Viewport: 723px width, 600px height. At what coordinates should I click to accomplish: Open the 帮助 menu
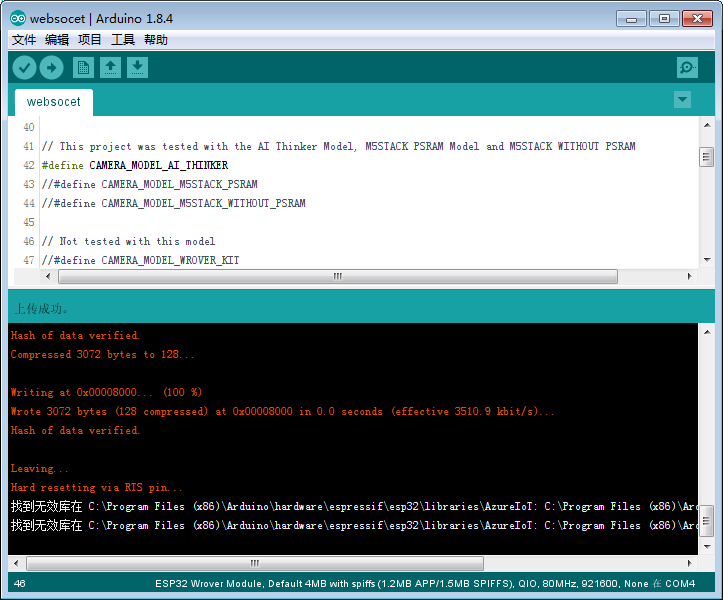point(156,40)
